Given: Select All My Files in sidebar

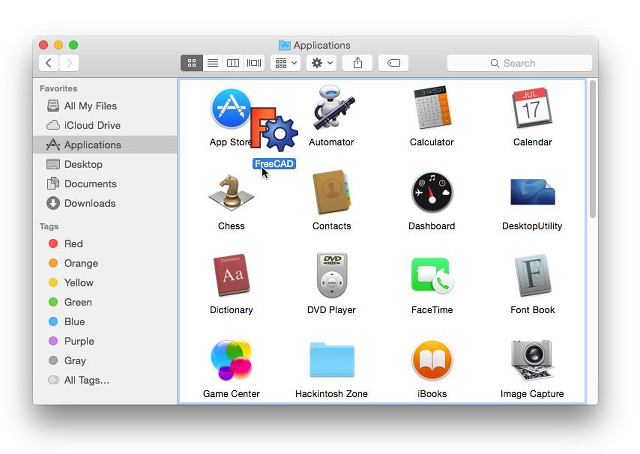Looking at the screenshot, I should click(105, 106).
